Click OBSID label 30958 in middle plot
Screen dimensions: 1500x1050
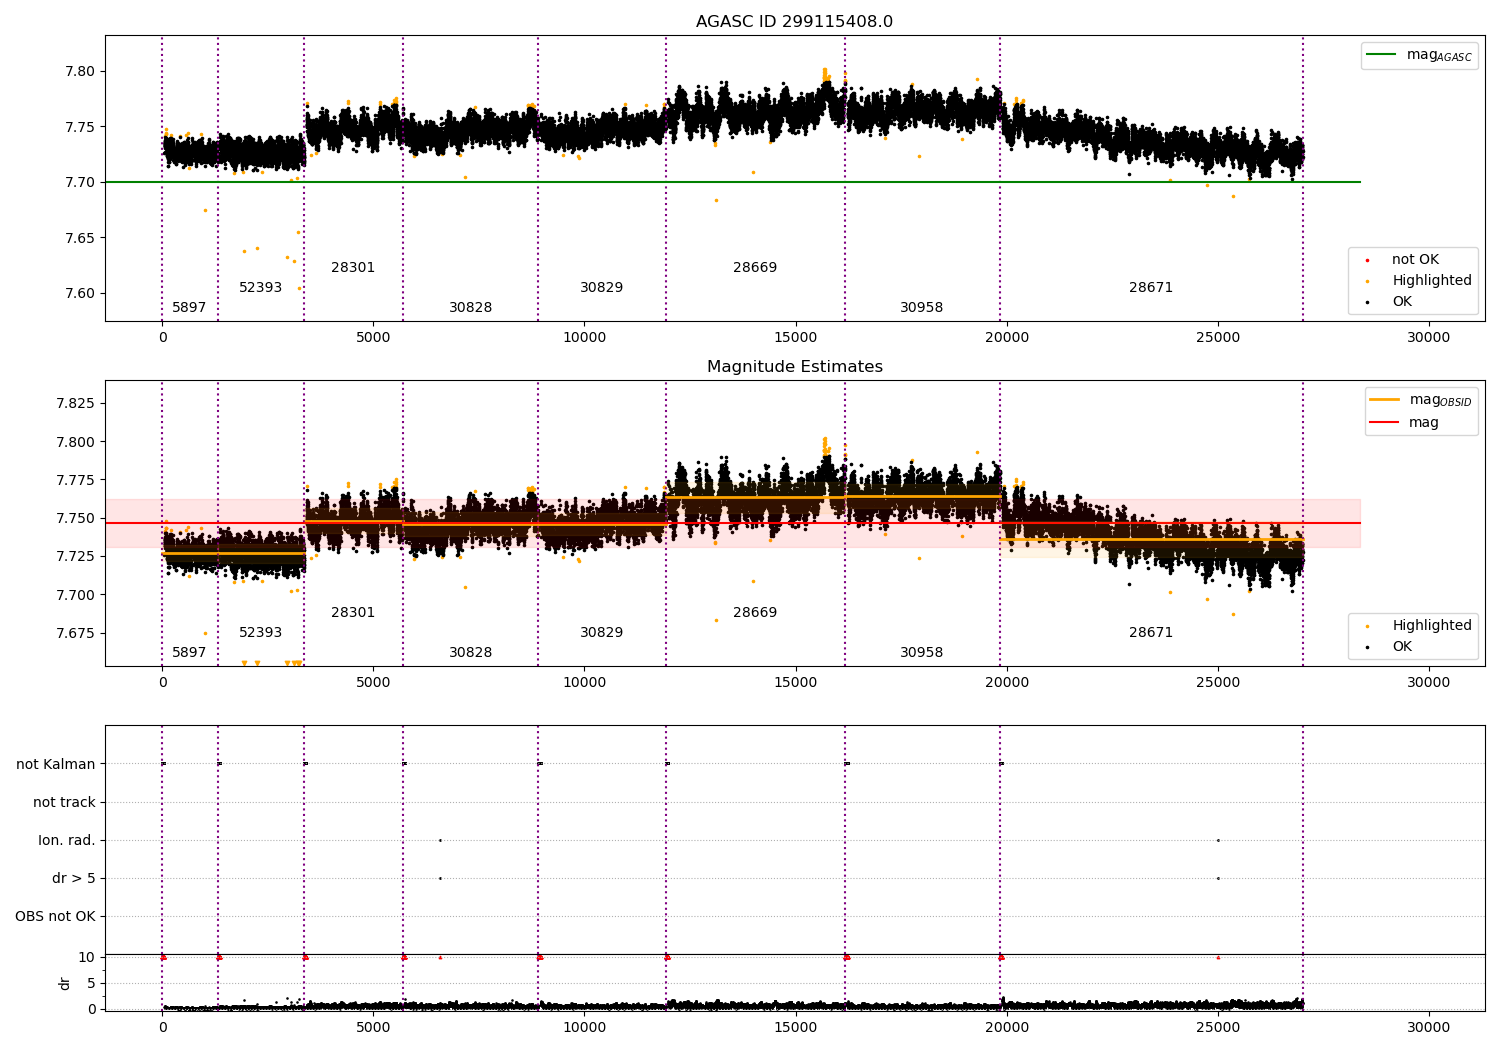(x=921, y=653)
